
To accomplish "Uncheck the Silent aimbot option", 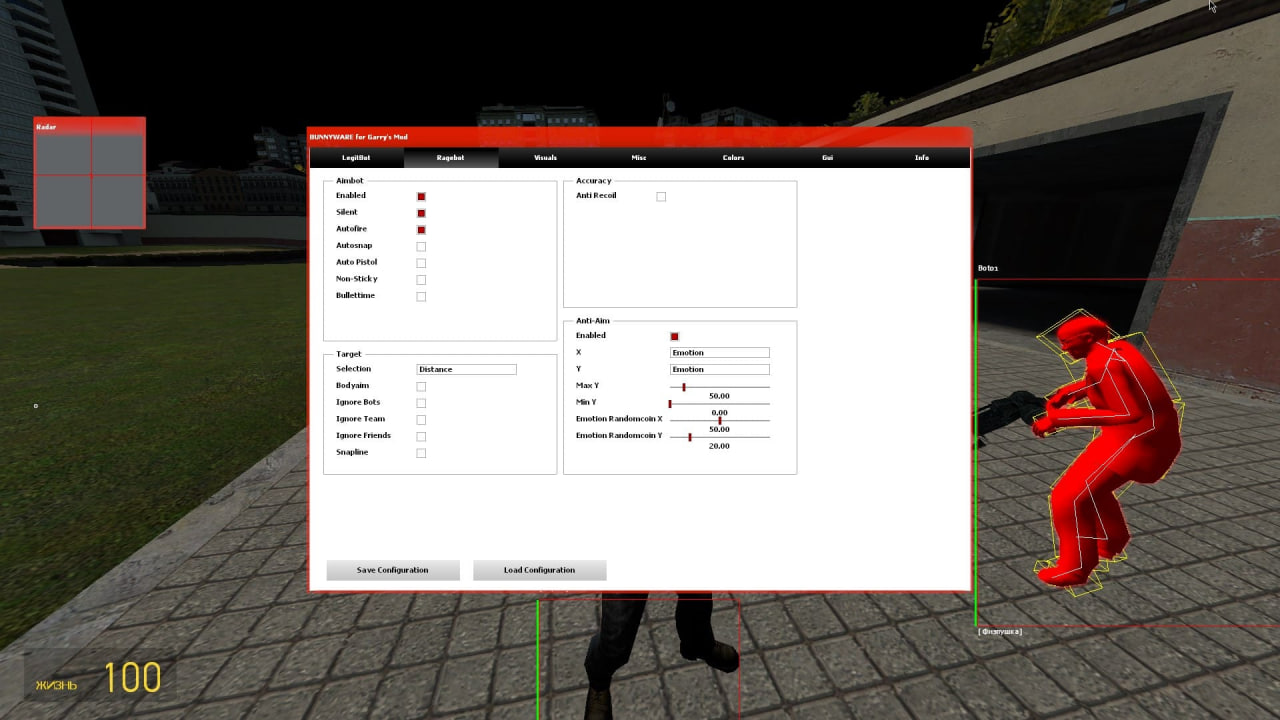I will tap(421, 213).
